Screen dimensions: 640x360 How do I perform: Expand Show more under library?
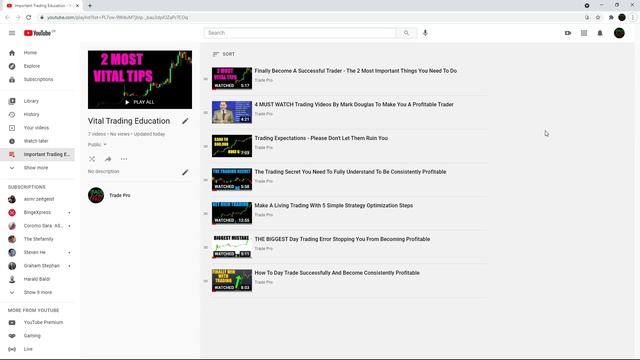point(37,168)
